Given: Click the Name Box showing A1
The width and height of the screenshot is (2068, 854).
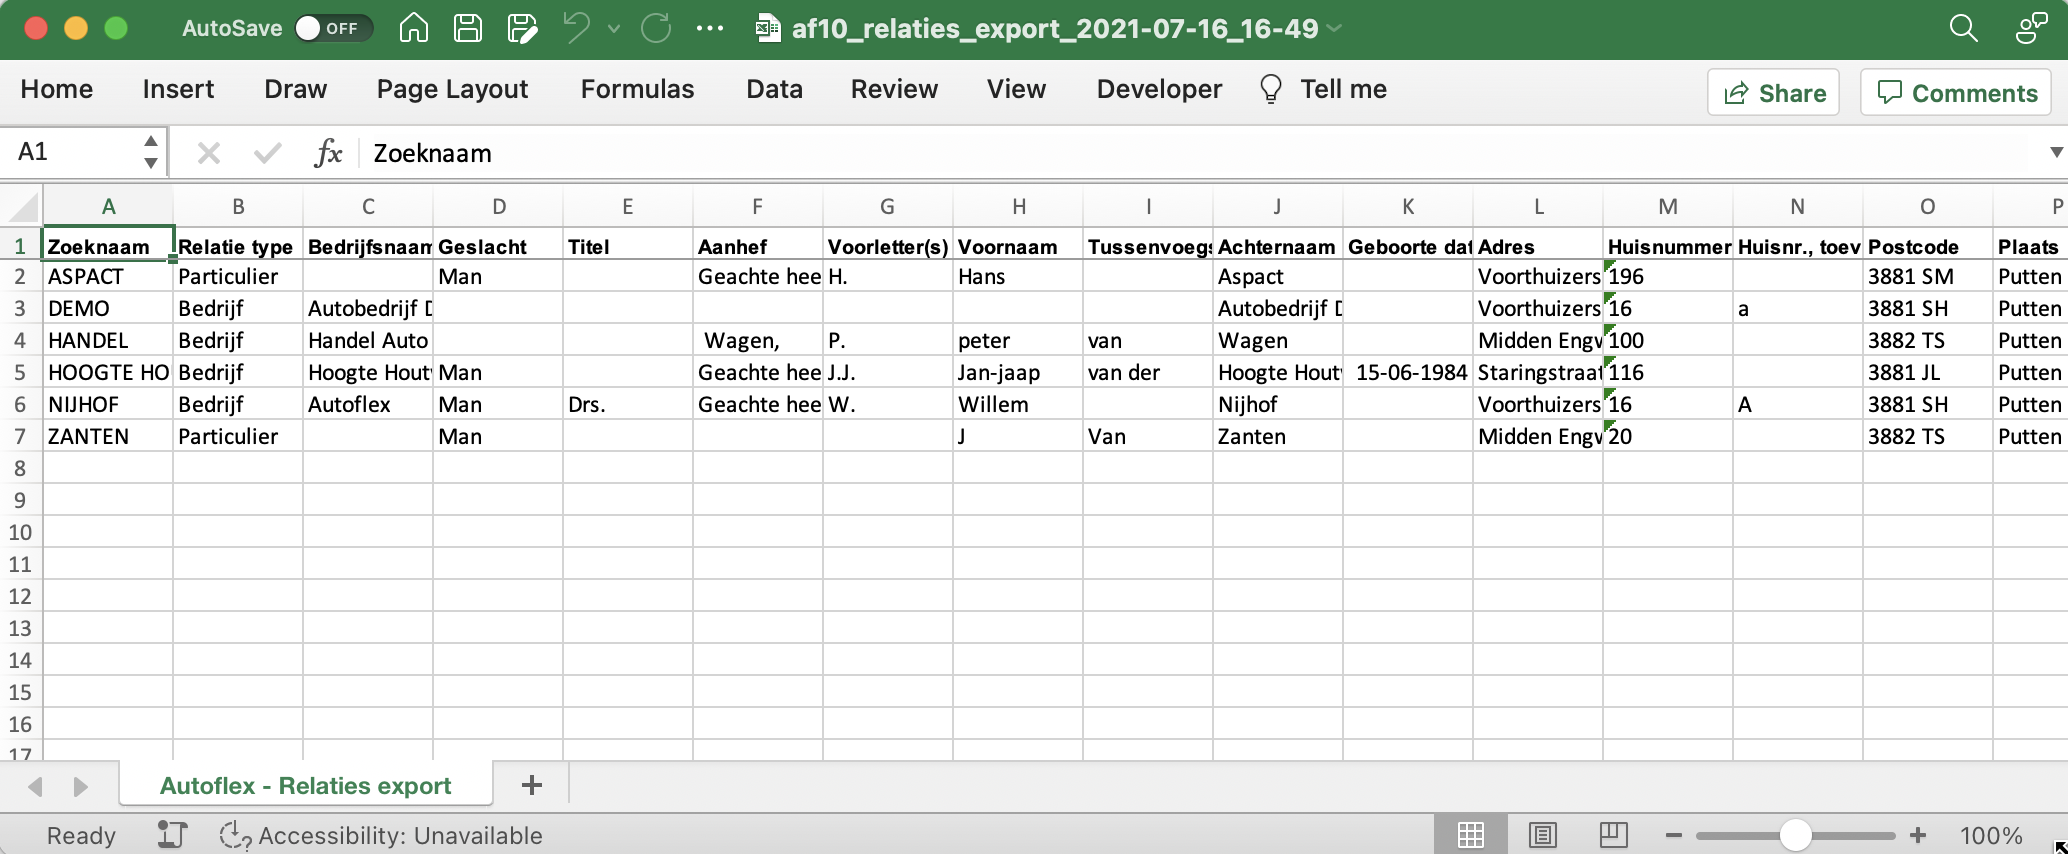Looking at the screenshot, I should 75,152.
